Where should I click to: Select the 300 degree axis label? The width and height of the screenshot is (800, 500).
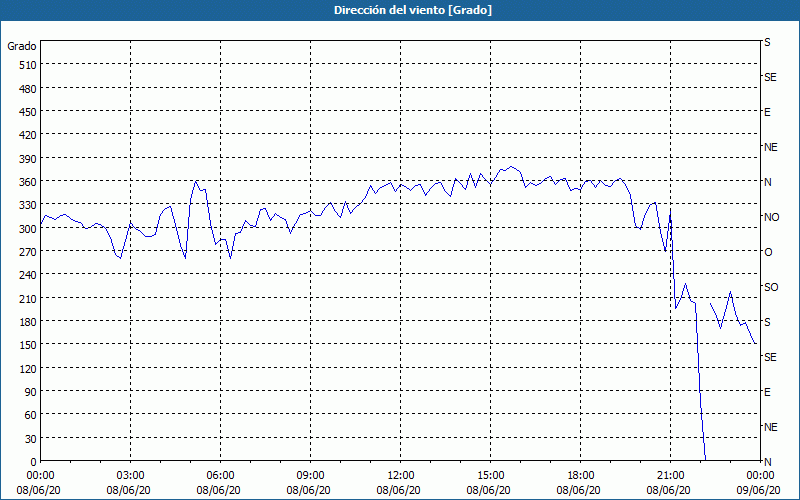(x=28, y=229)
